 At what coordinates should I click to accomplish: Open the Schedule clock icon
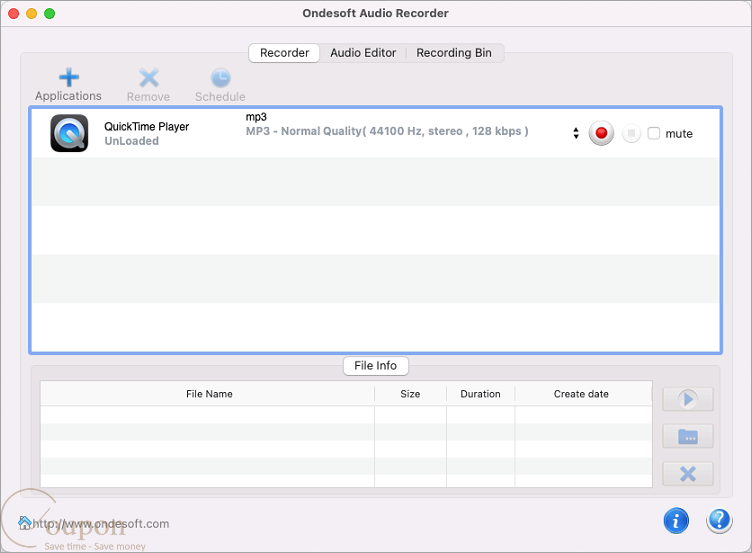[x=221, y=78]
